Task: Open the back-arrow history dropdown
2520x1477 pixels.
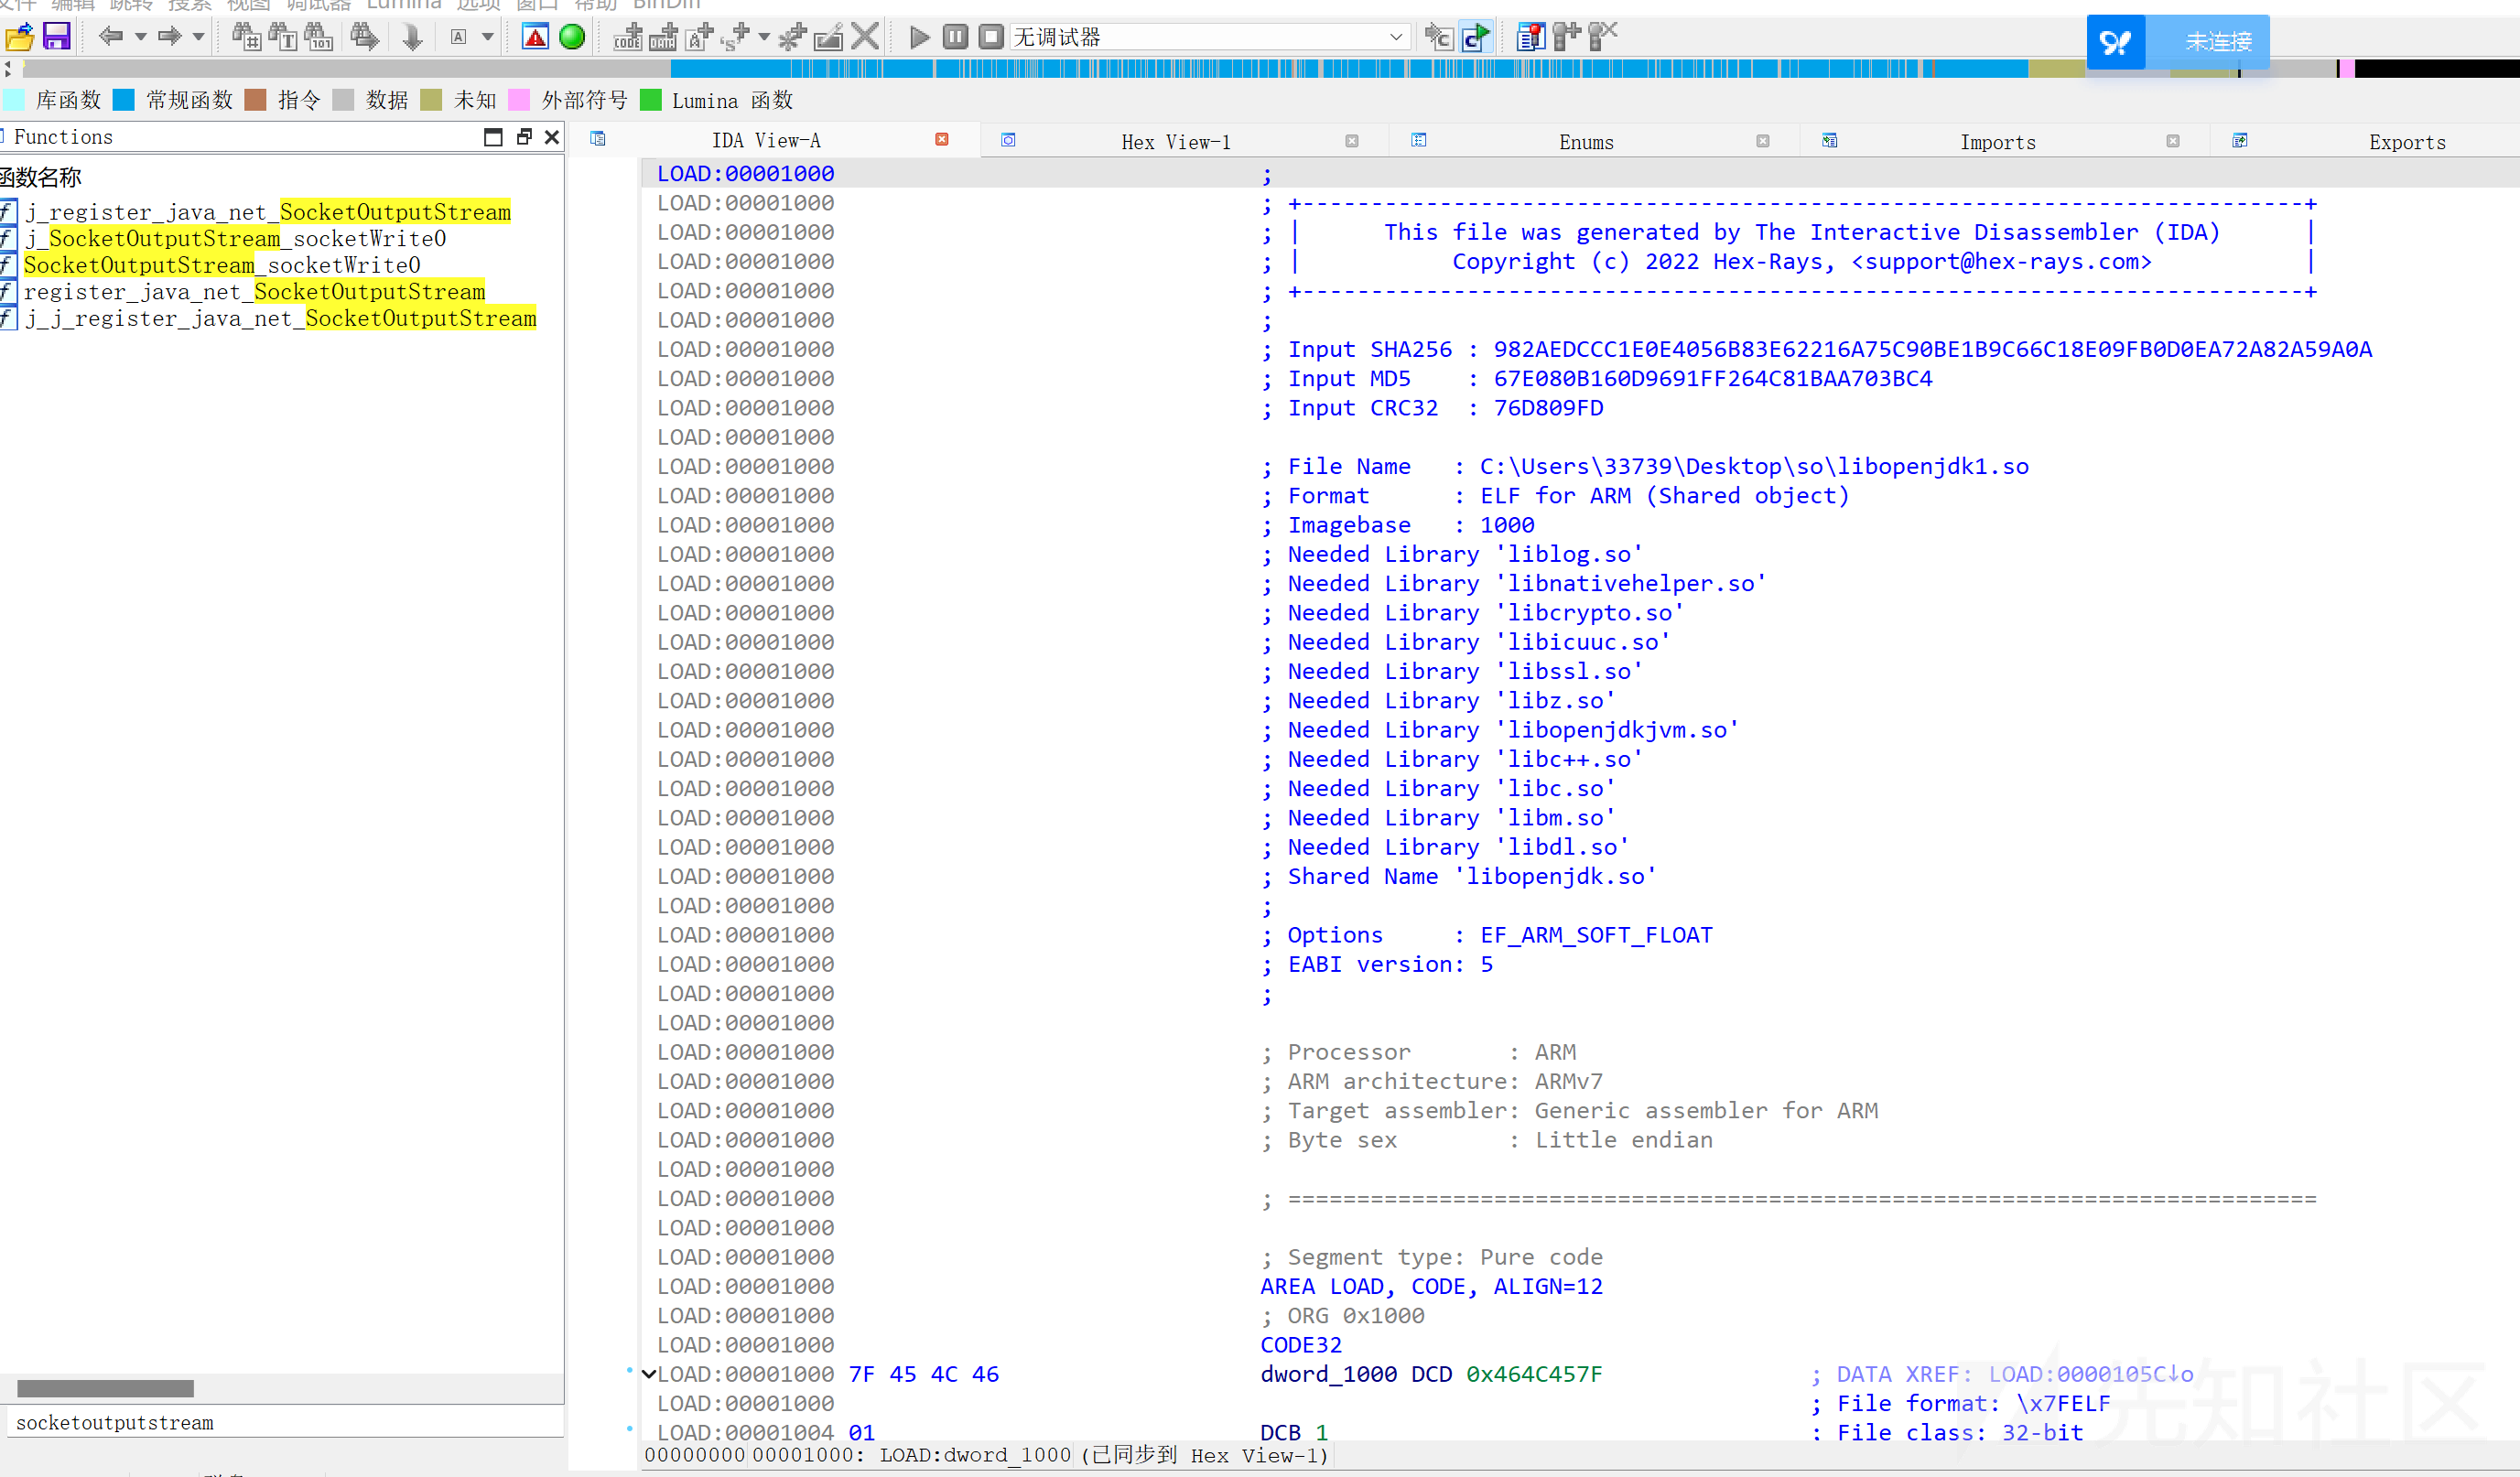Action: [140, 38]
